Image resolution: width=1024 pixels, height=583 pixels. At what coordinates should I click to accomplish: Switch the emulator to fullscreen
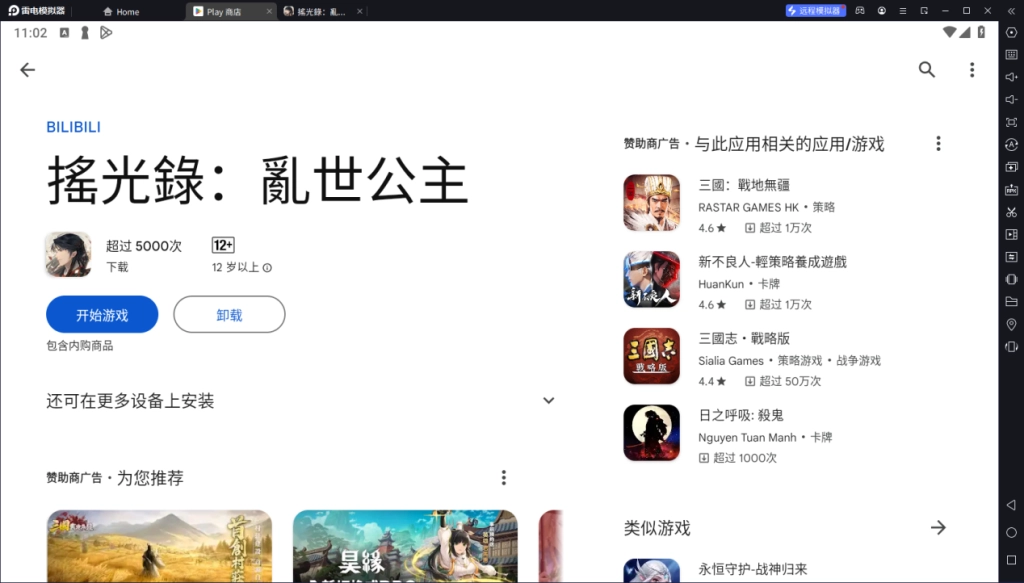(1012, 122)
